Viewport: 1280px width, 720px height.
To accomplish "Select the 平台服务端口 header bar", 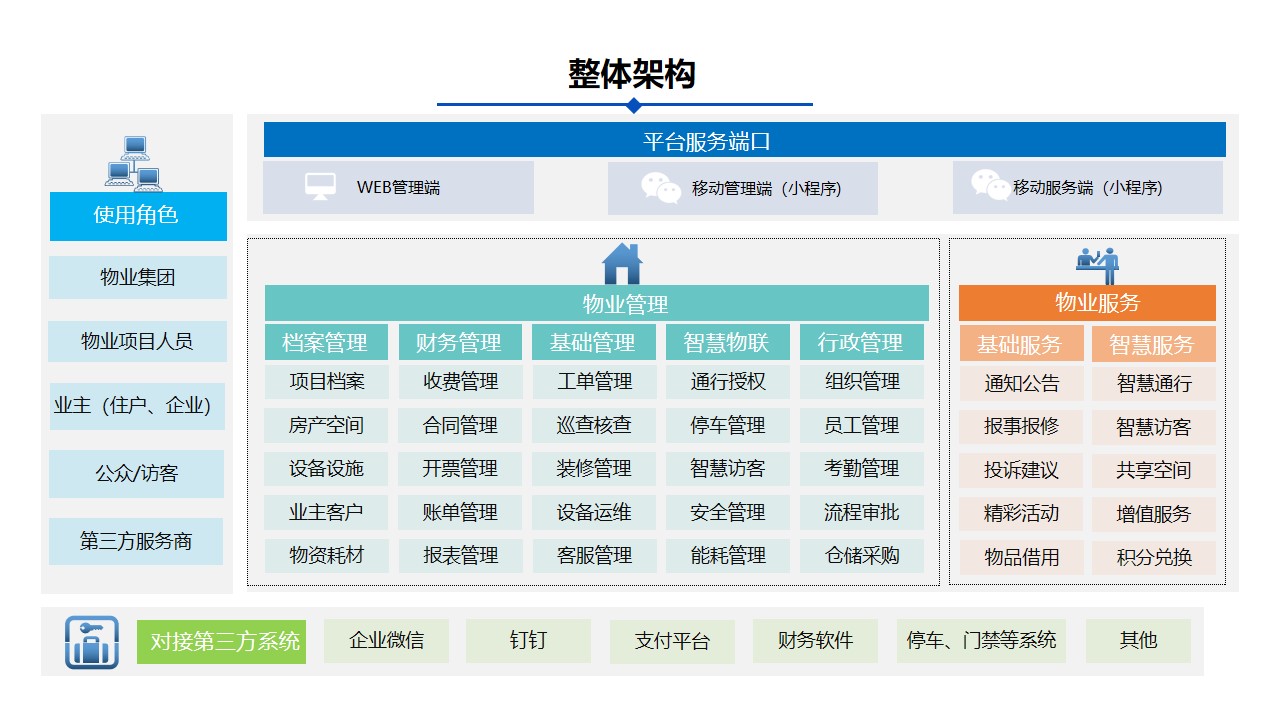I will pyautogui.click(x=745, y=140).
